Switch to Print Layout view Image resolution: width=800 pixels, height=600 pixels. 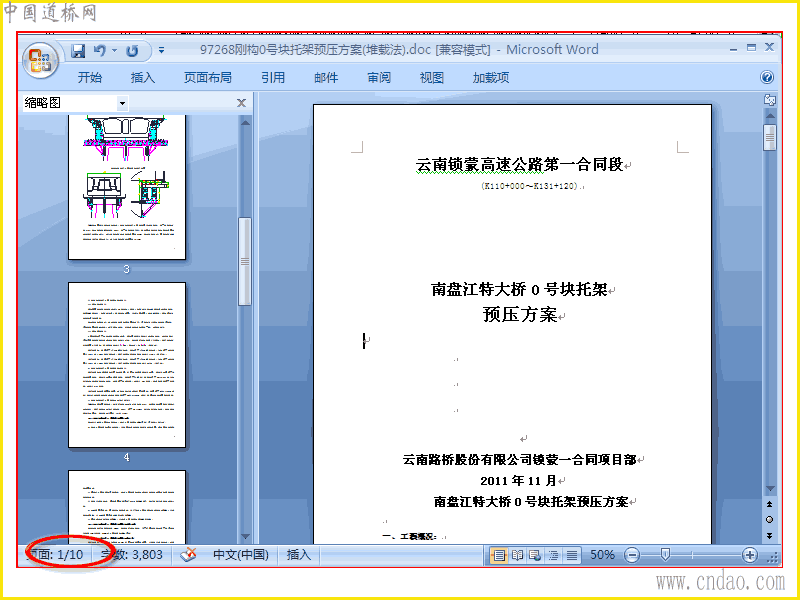point(499,555)
